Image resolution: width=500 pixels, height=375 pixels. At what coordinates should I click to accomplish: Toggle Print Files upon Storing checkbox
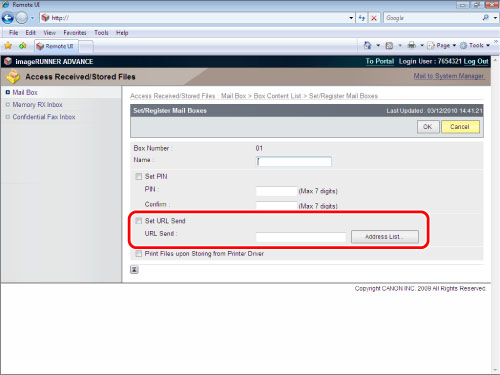[x=138, y=254]
